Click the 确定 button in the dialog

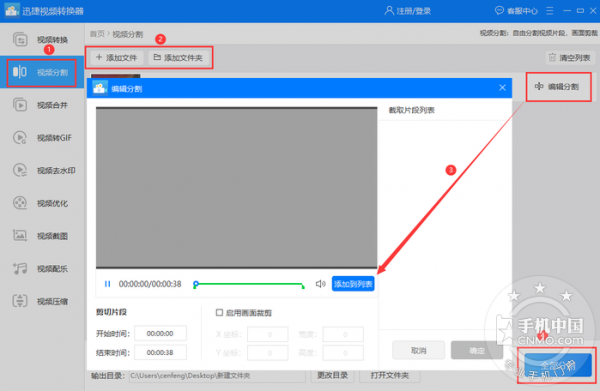click(x=477, y=350)
